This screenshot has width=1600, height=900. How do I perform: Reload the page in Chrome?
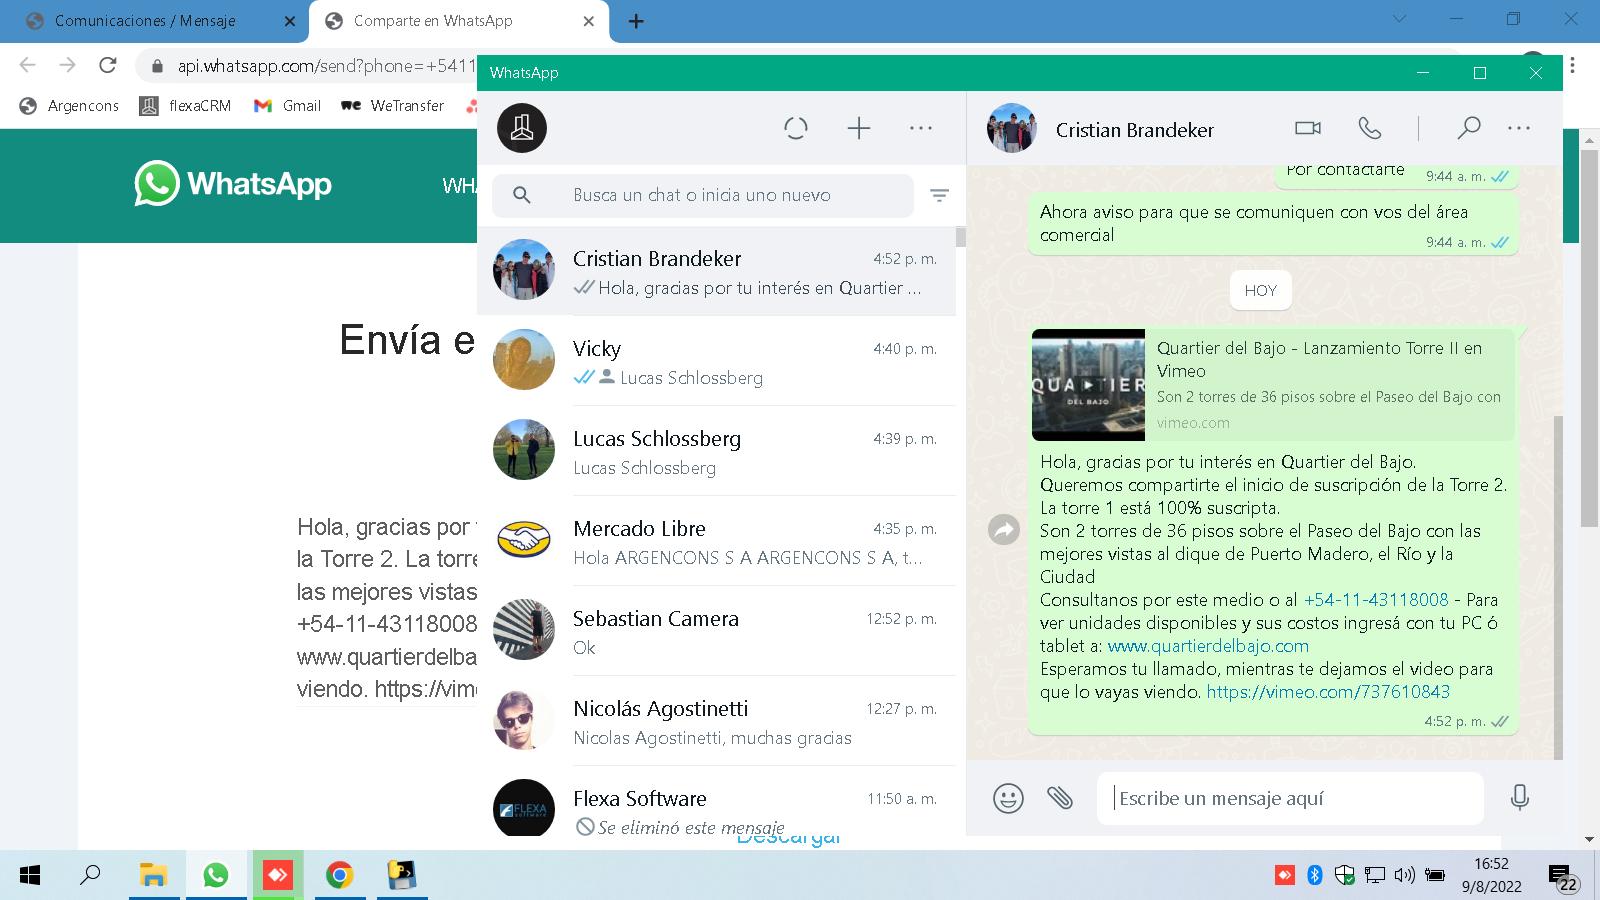[108, 65]
